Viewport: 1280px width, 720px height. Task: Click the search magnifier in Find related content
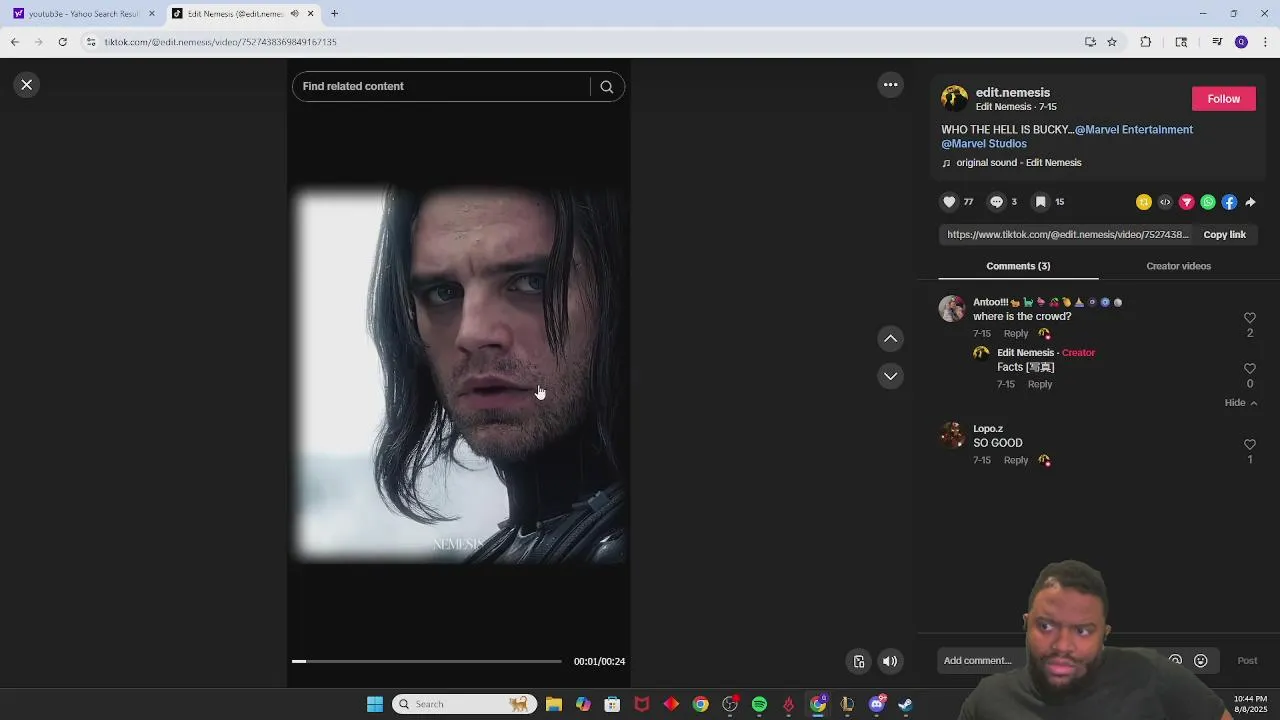tap(606, 87)
